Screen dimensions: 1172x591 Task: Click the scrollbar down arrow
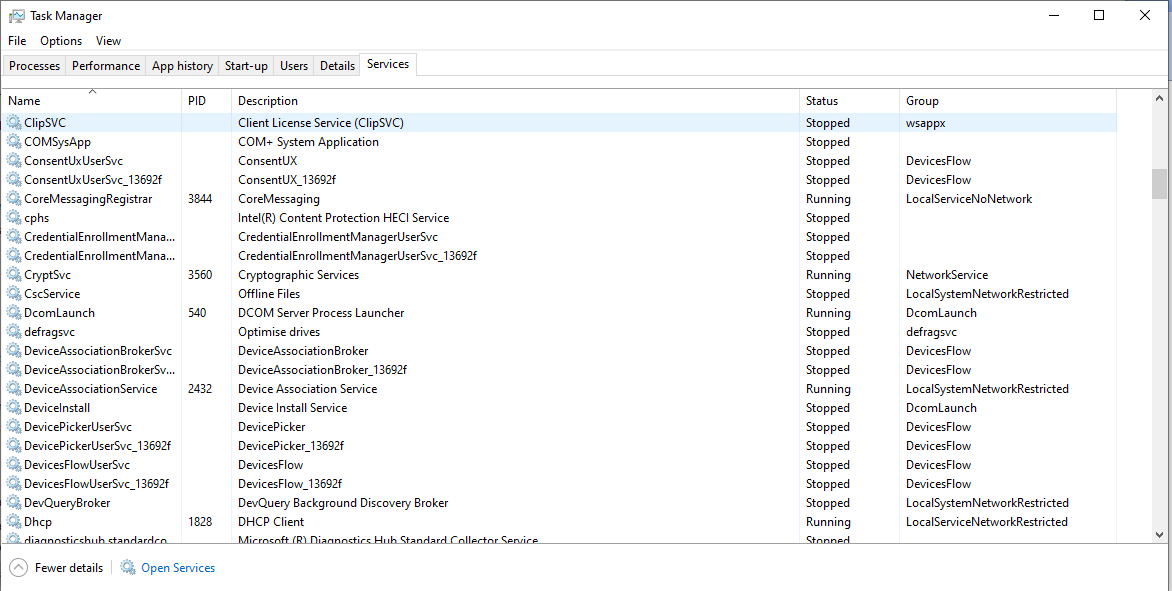point(1159,534)
